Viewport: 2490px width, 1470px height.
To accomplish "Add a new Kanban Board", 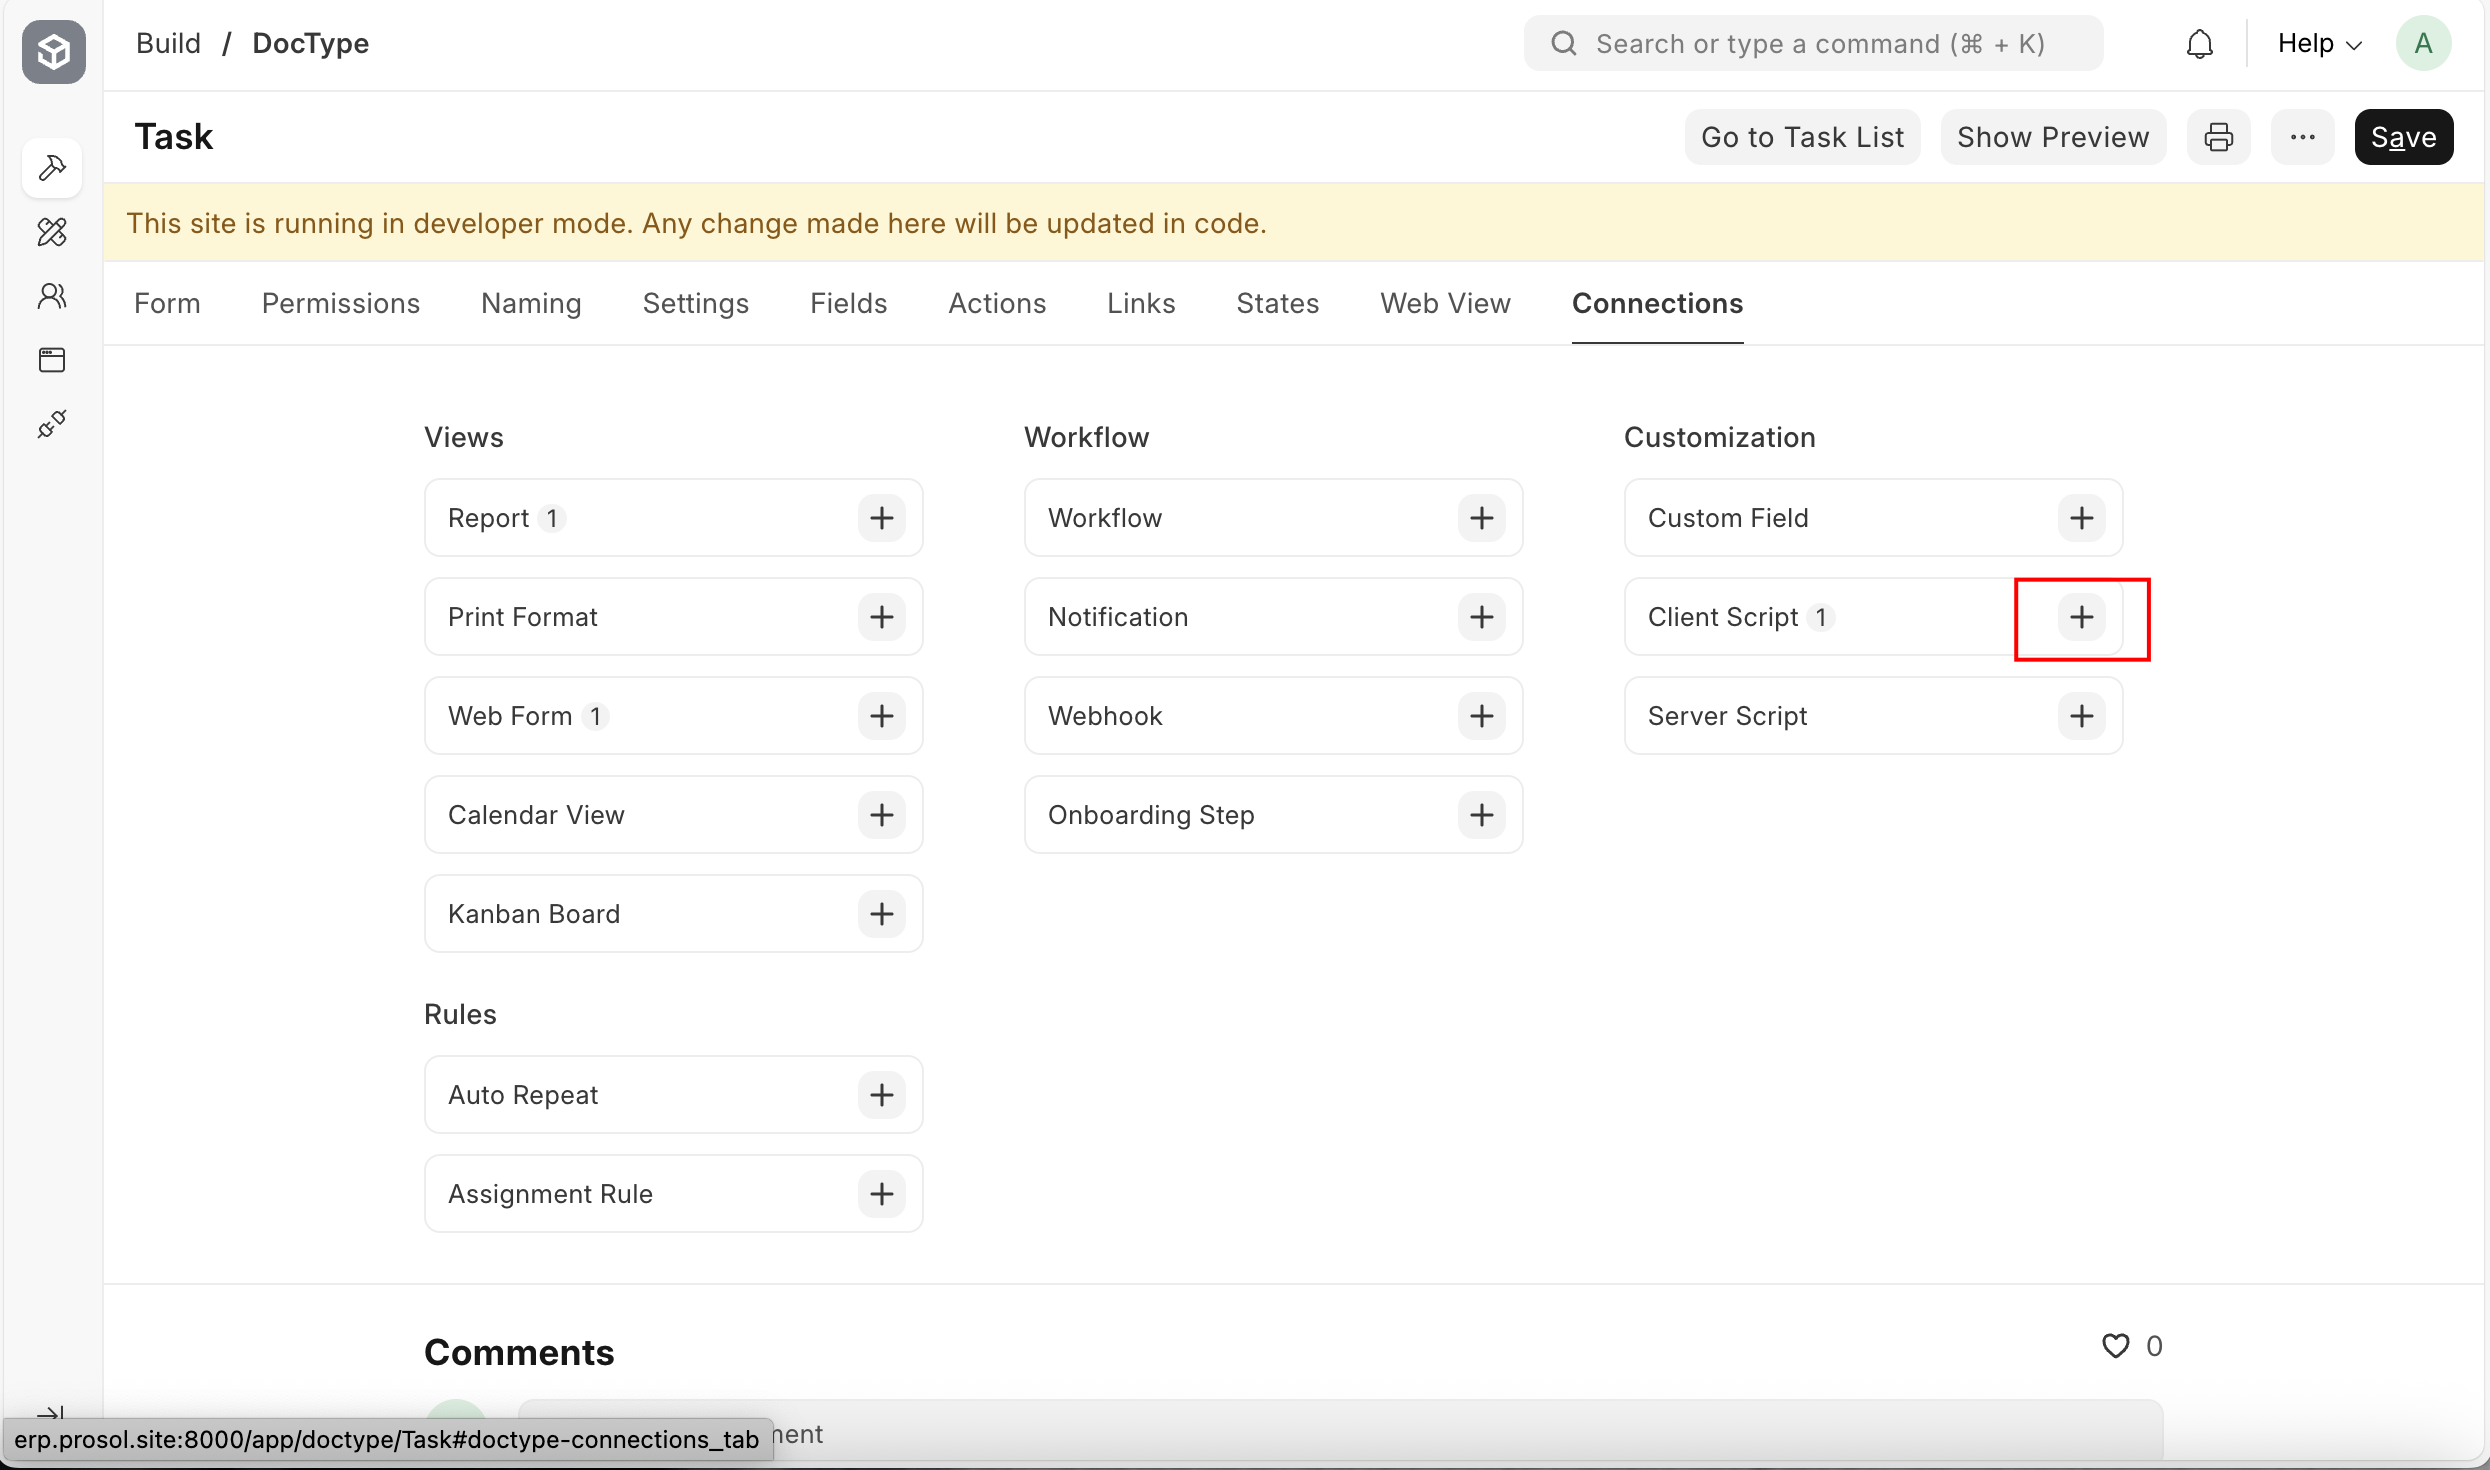I will pos(881,914).
